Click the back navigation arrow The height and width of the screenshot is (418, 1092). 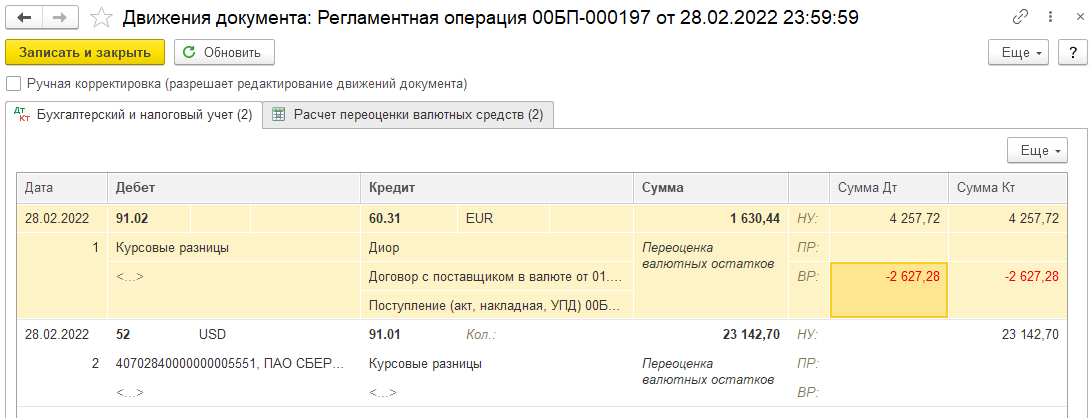[x=25, y=18]
